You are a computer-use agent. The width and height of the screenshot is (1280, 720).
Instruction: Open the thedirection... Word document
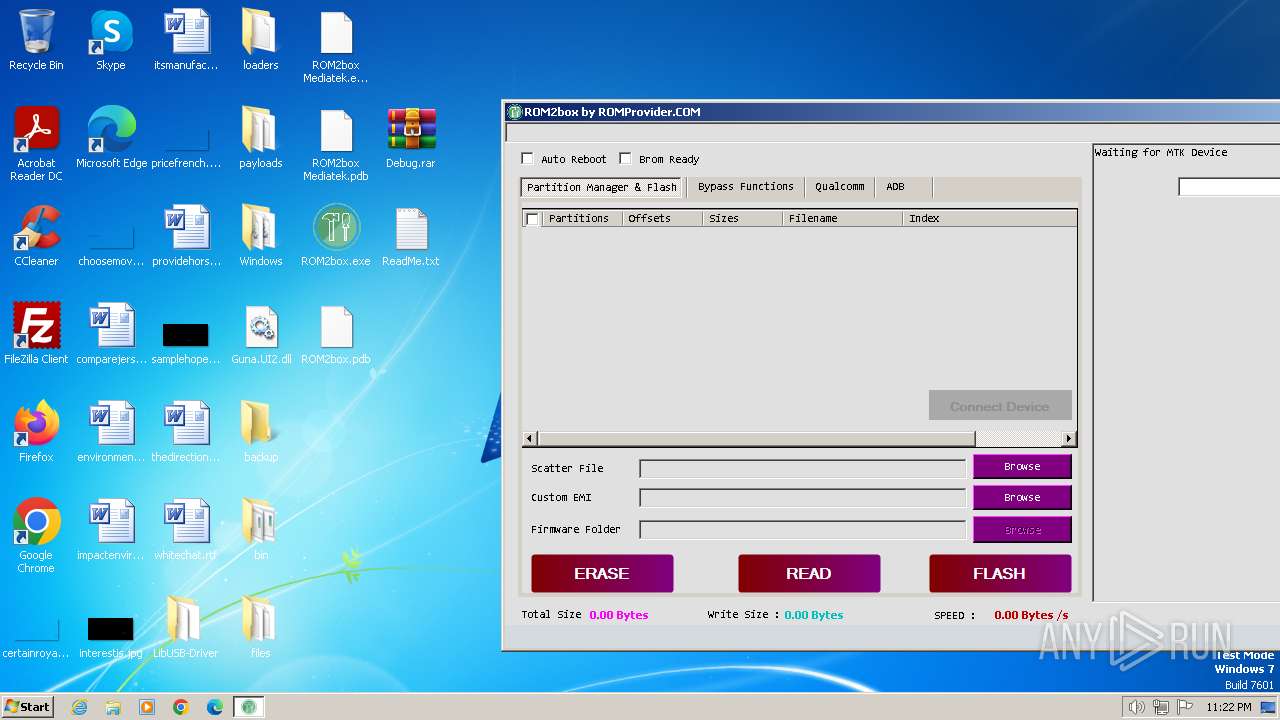pos(186,432)
